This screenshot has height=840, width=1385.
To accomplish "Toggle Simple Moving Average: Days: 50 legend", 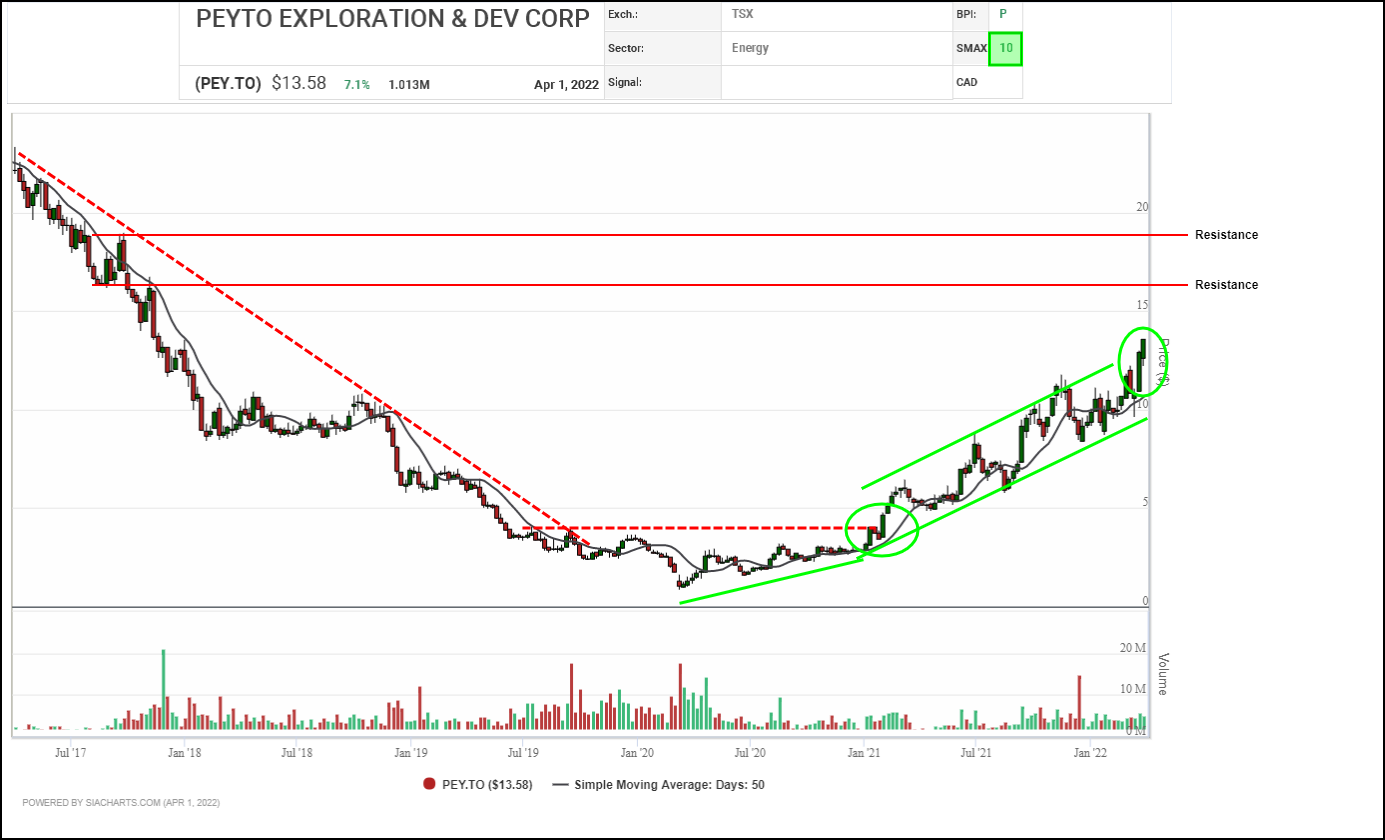I will point(660,785).
